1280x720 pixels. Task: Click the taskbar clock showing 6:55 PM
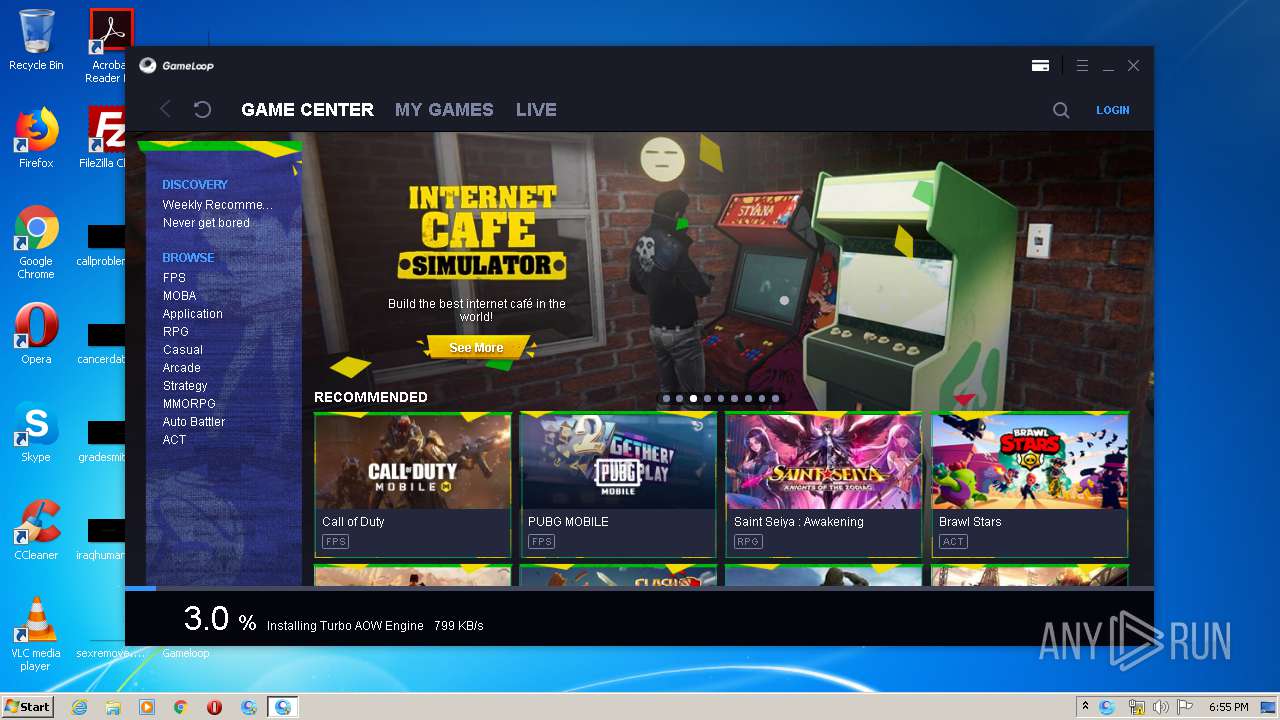pos(1228,707)
